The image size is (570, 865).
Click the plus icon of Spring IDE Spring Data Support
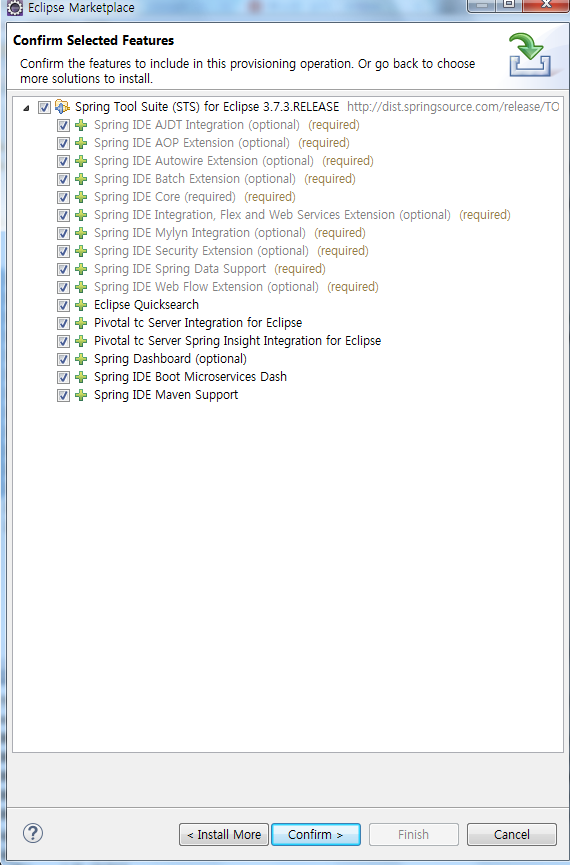point(81,269)
